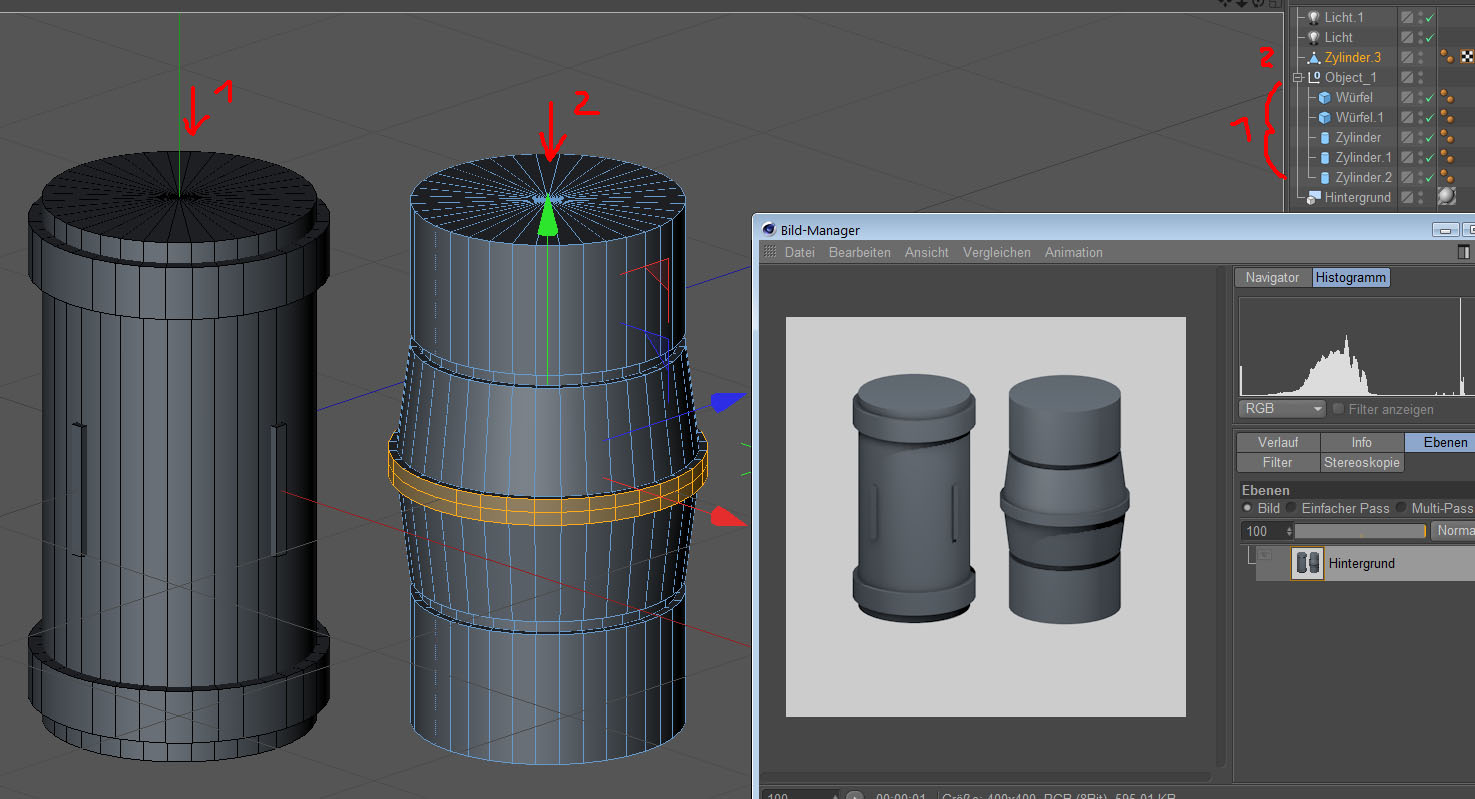
Task: Click the Phong tag on Zylinder row
Action: (x=1447, y=138)
